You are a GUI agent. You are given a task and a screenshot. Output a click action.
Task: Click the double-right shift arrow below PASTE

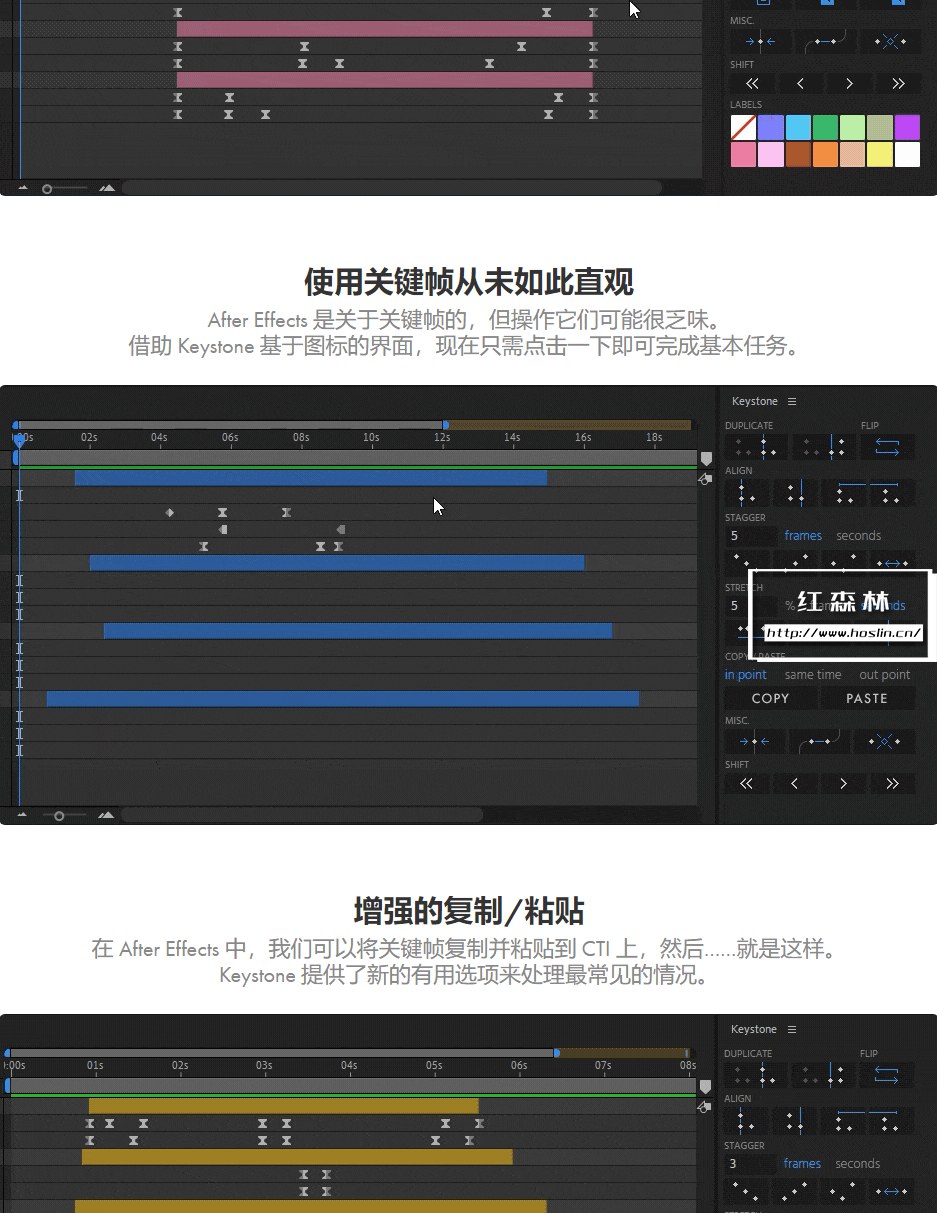tap(893, 784)
